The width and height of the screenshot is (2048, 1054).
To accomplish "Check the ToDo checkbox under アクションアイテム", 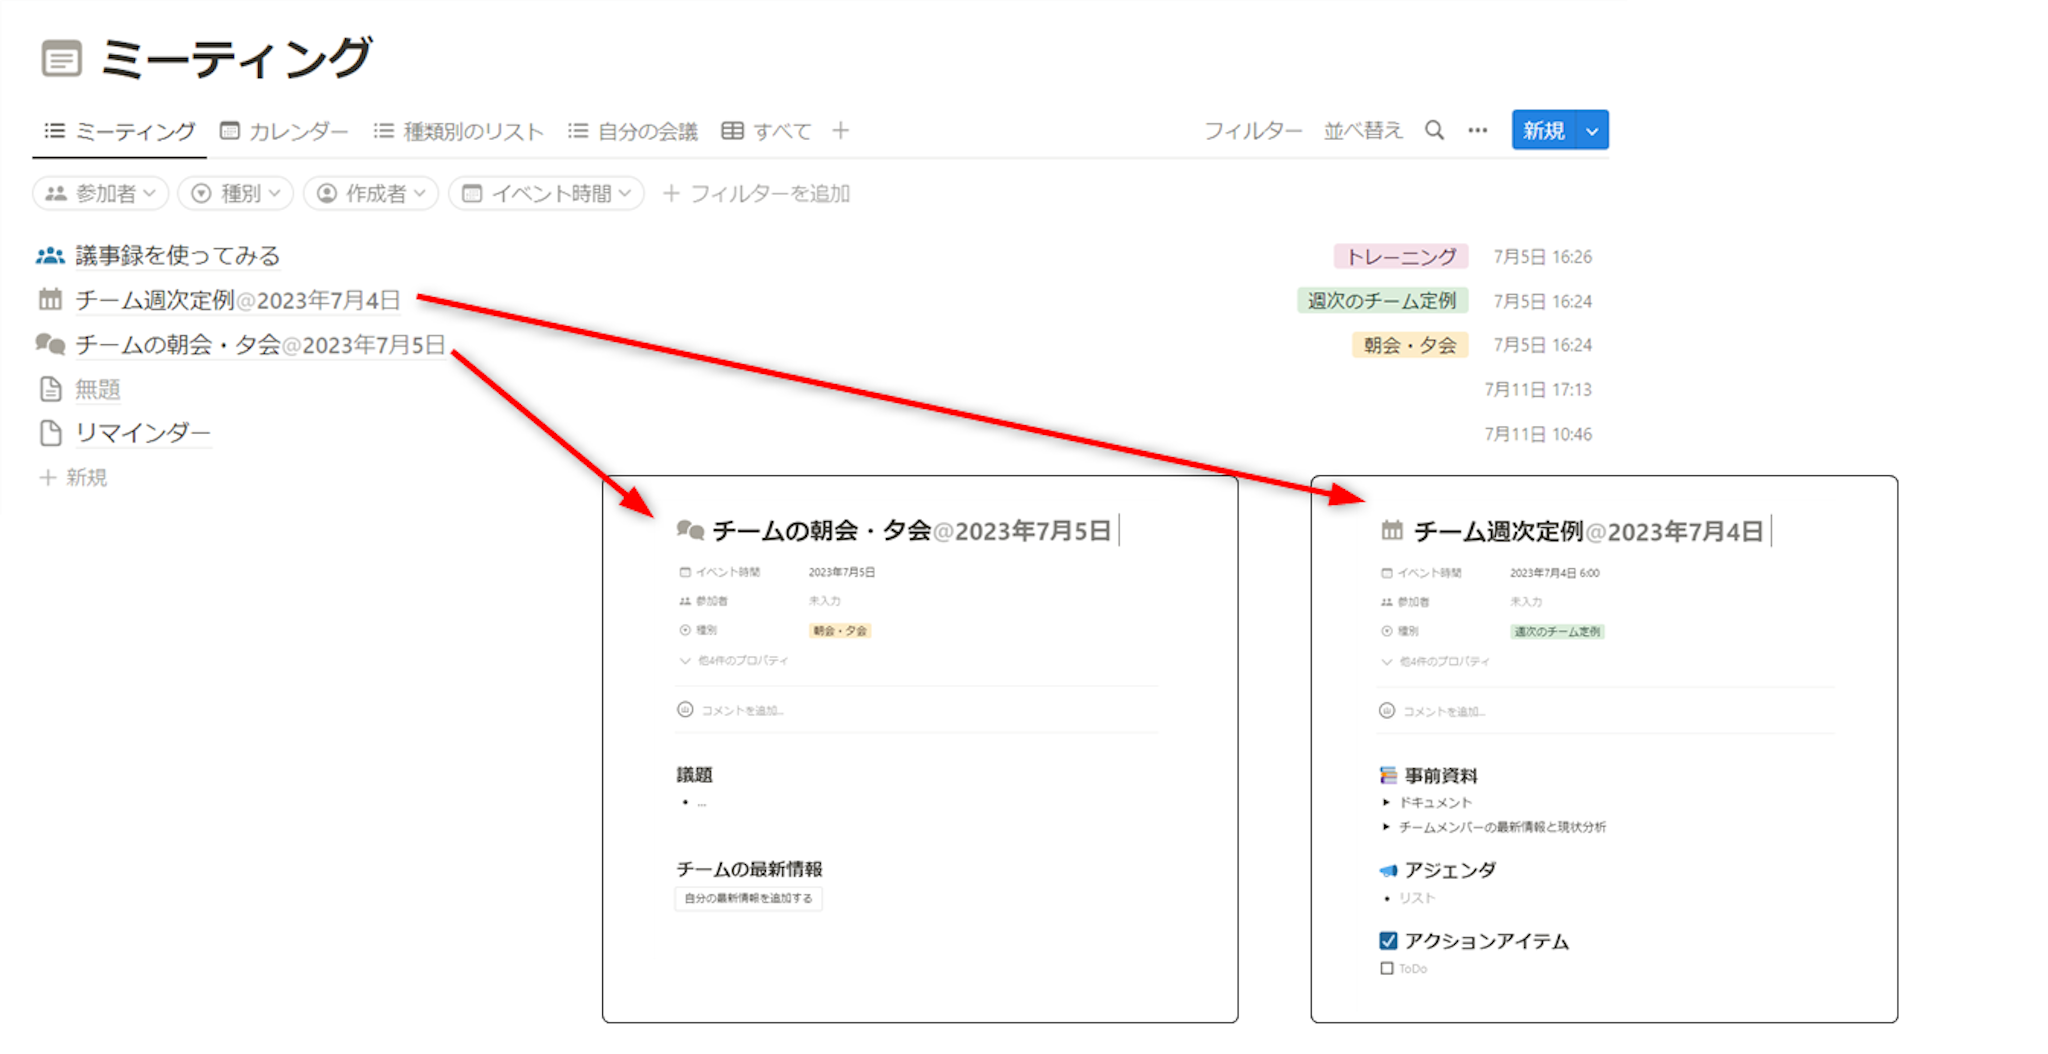I will 1386,968.
